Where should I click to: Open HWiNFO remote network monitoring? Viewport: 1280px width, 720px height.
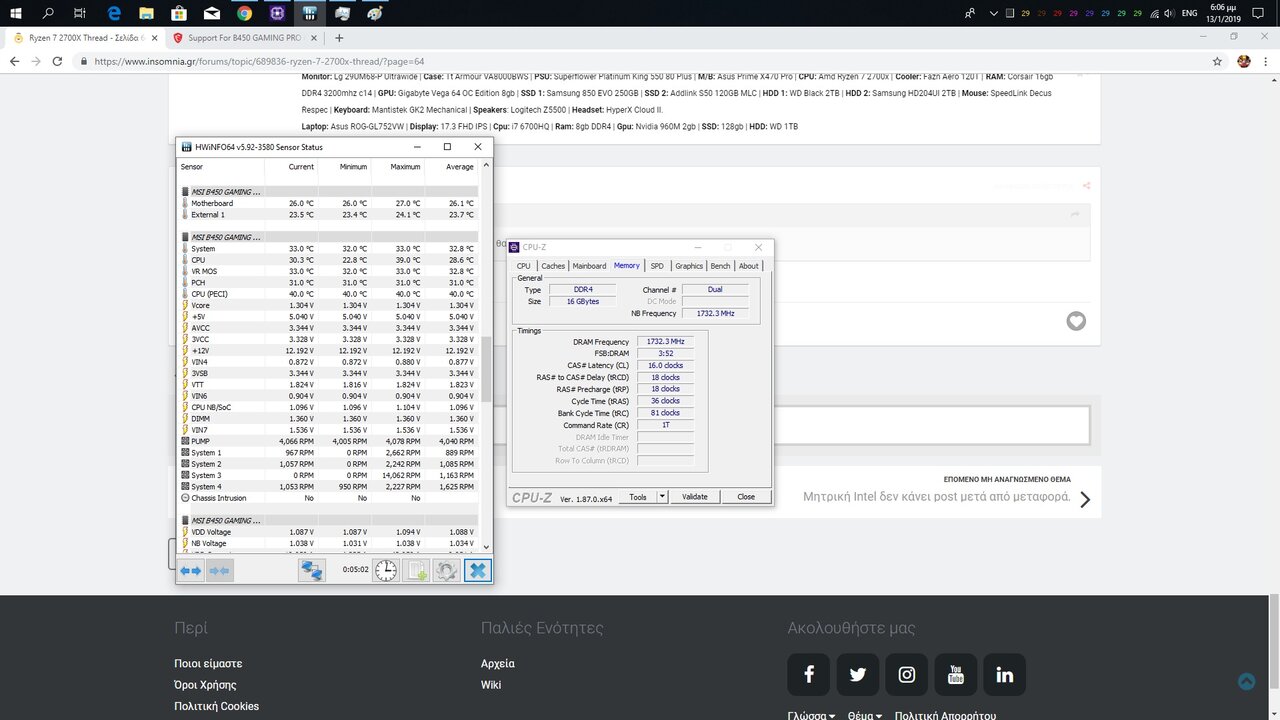click(312, 570)
